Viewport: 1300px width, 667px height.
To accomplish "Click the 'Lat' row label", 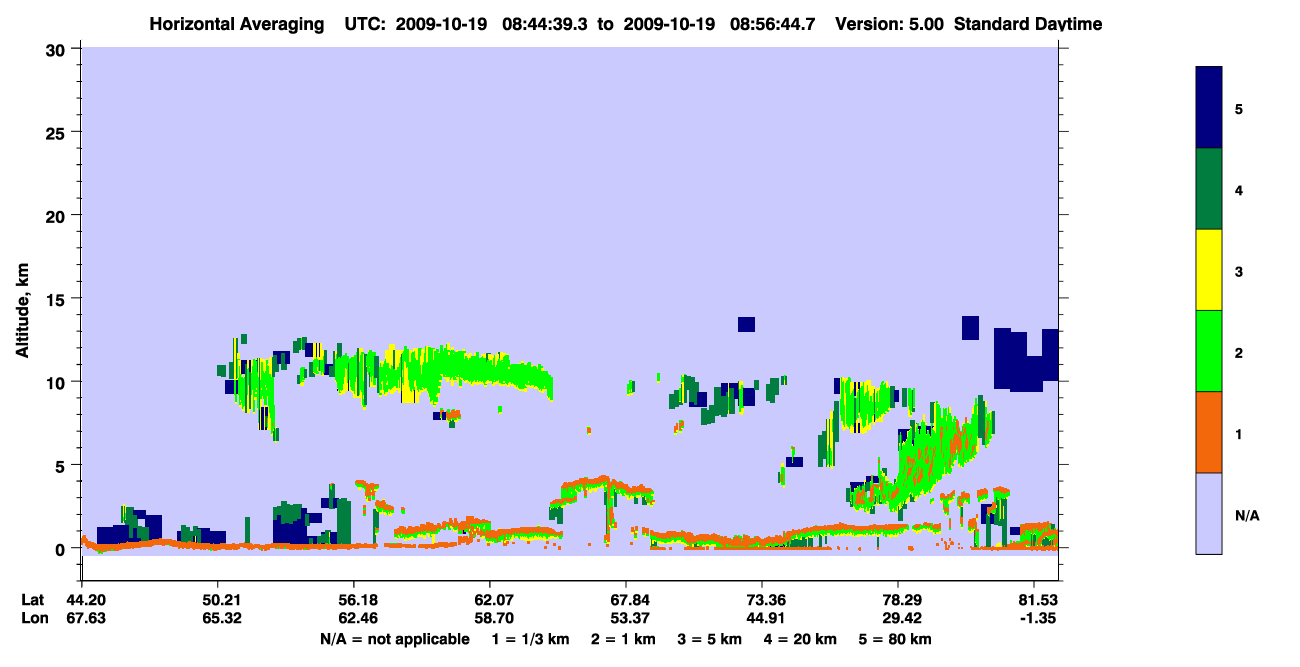I will 31,600.
